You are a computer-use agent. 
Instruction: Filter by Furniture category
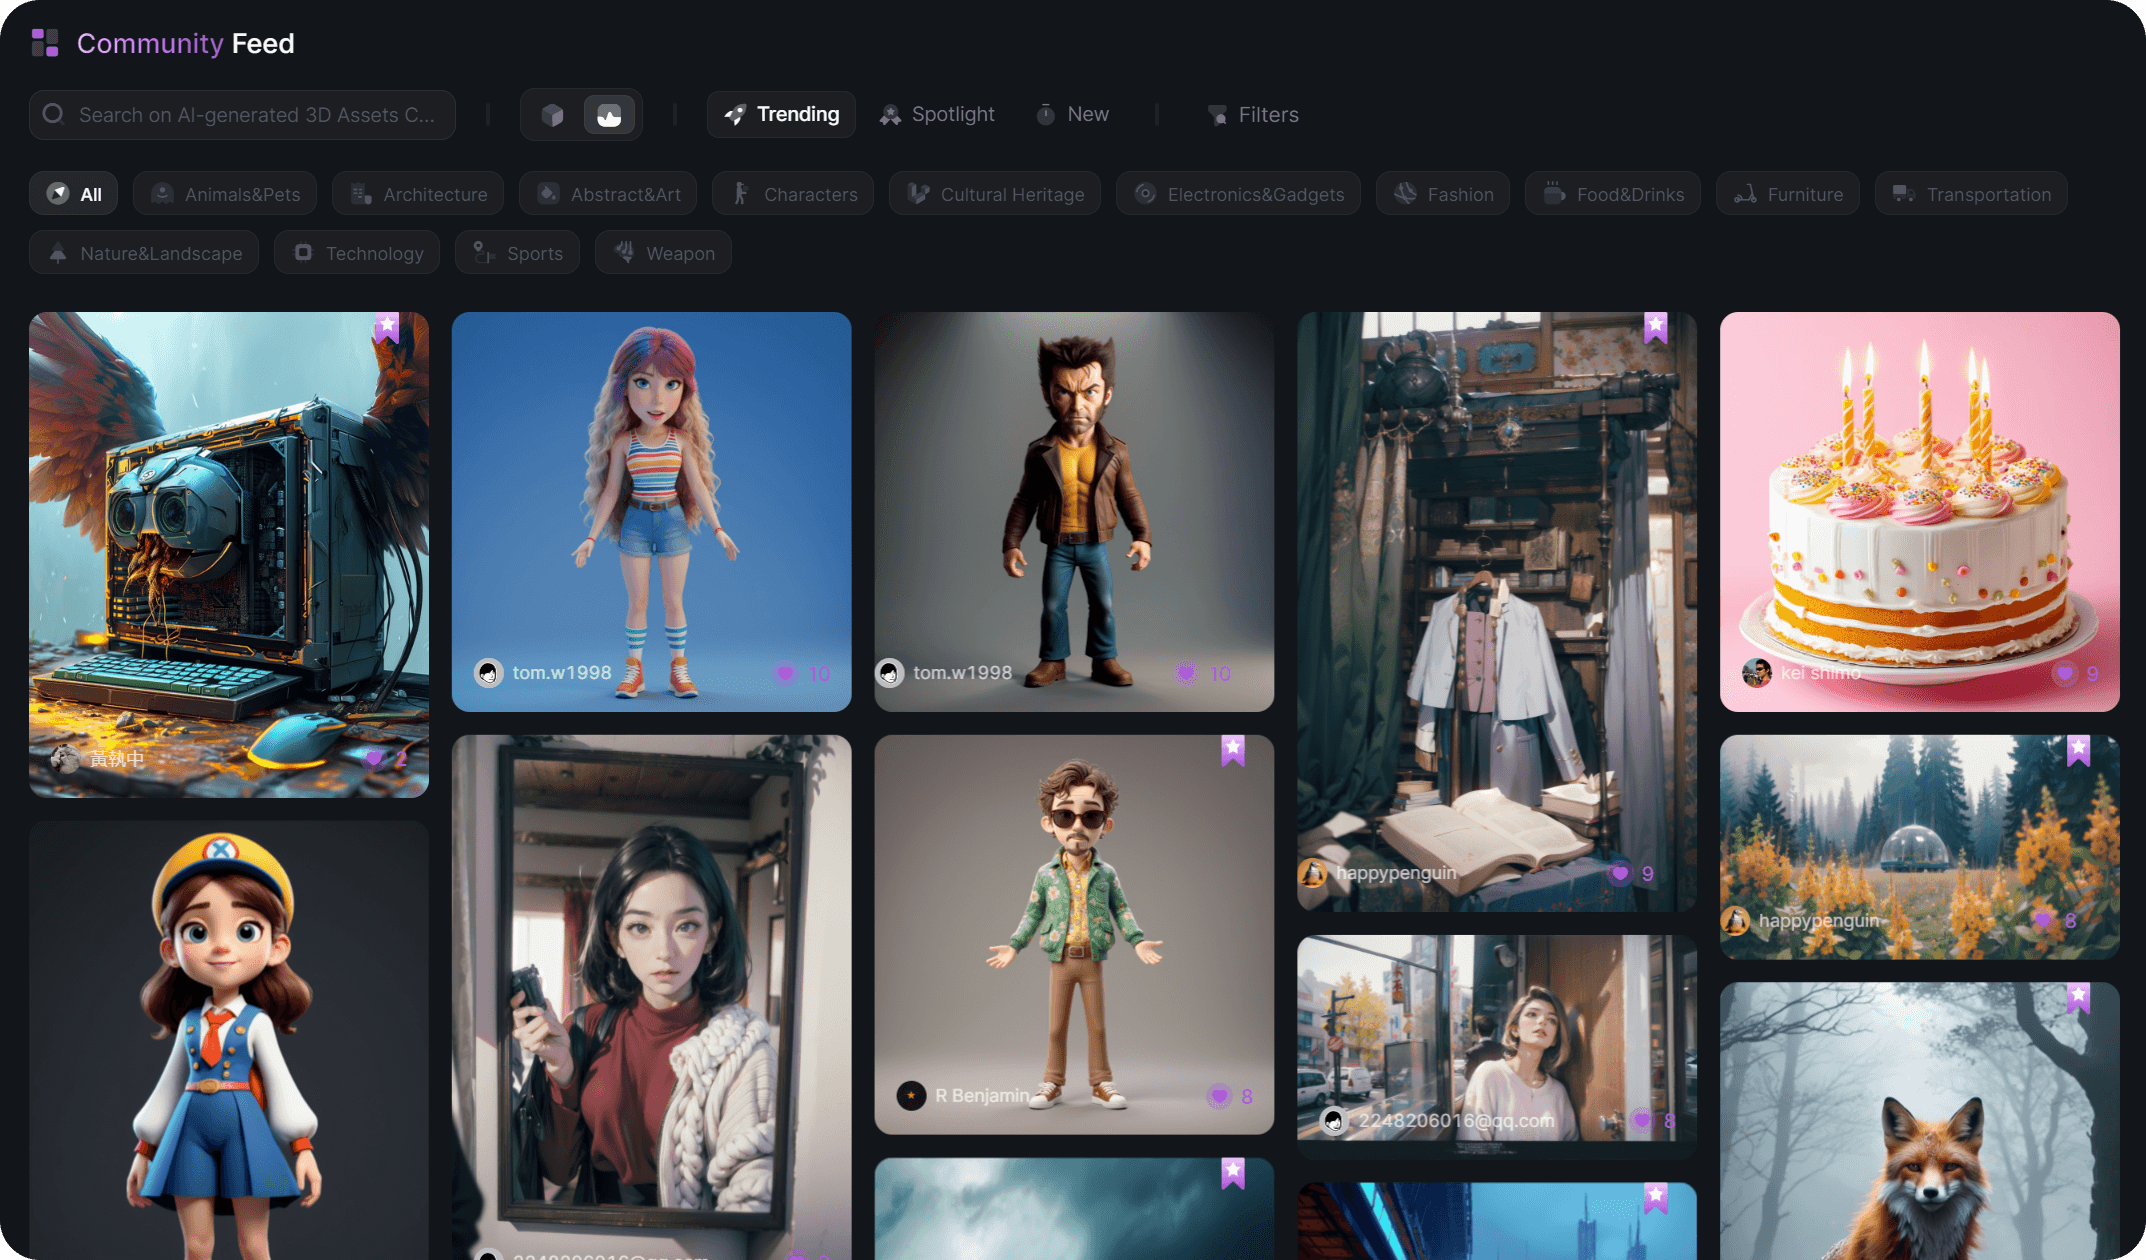(1788, 194)
